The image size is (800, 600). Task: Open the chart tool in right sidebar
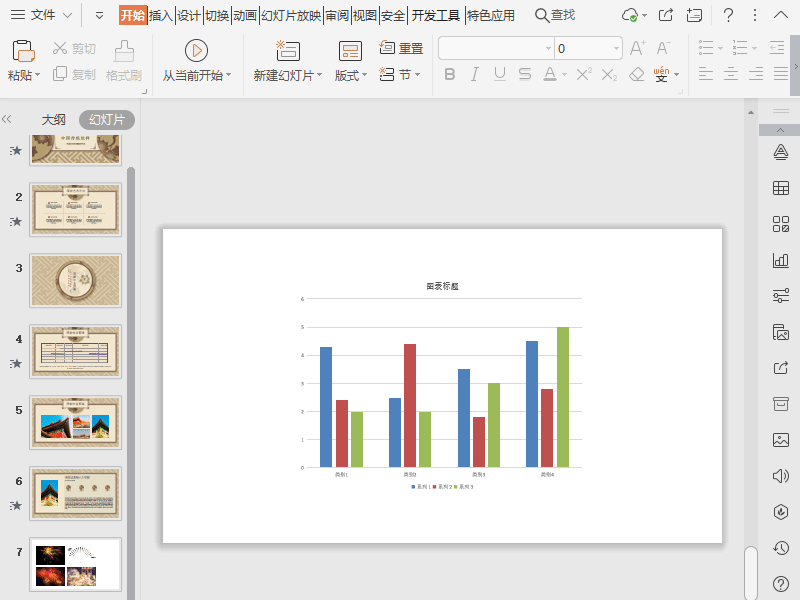click(781, 260)
